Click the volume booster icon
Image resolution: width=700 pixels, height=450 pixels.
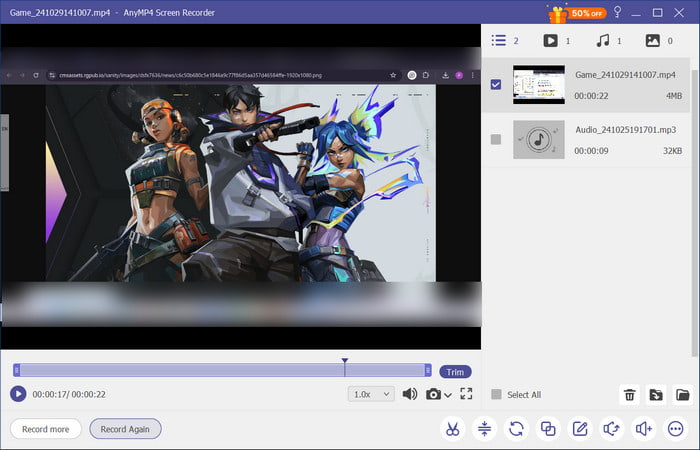pos(644,429)
